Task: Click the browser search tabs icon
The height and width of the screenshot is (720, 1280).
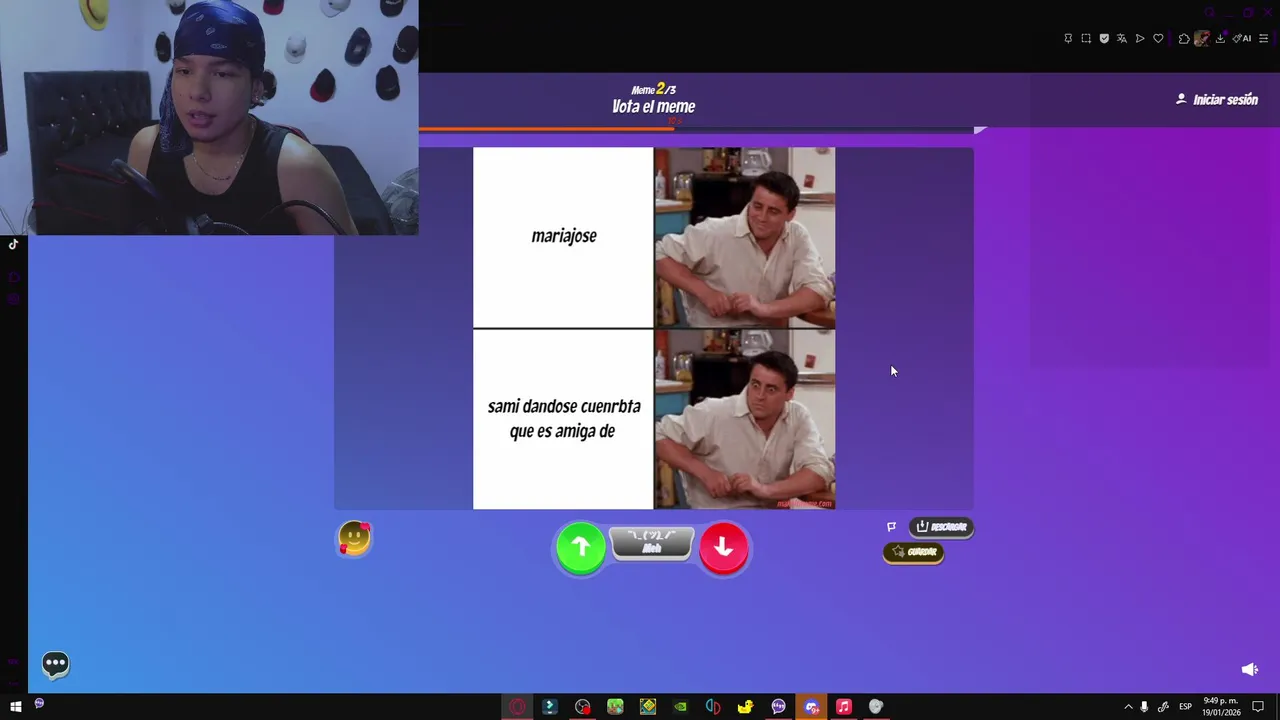Action: 1209,12
